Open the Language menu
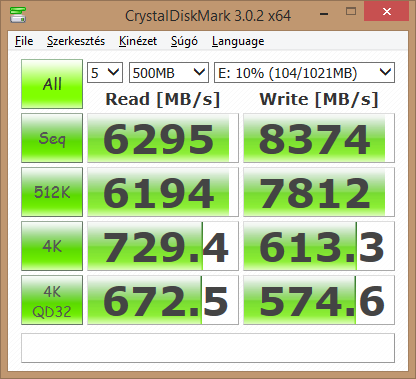 tap(238, 41)
